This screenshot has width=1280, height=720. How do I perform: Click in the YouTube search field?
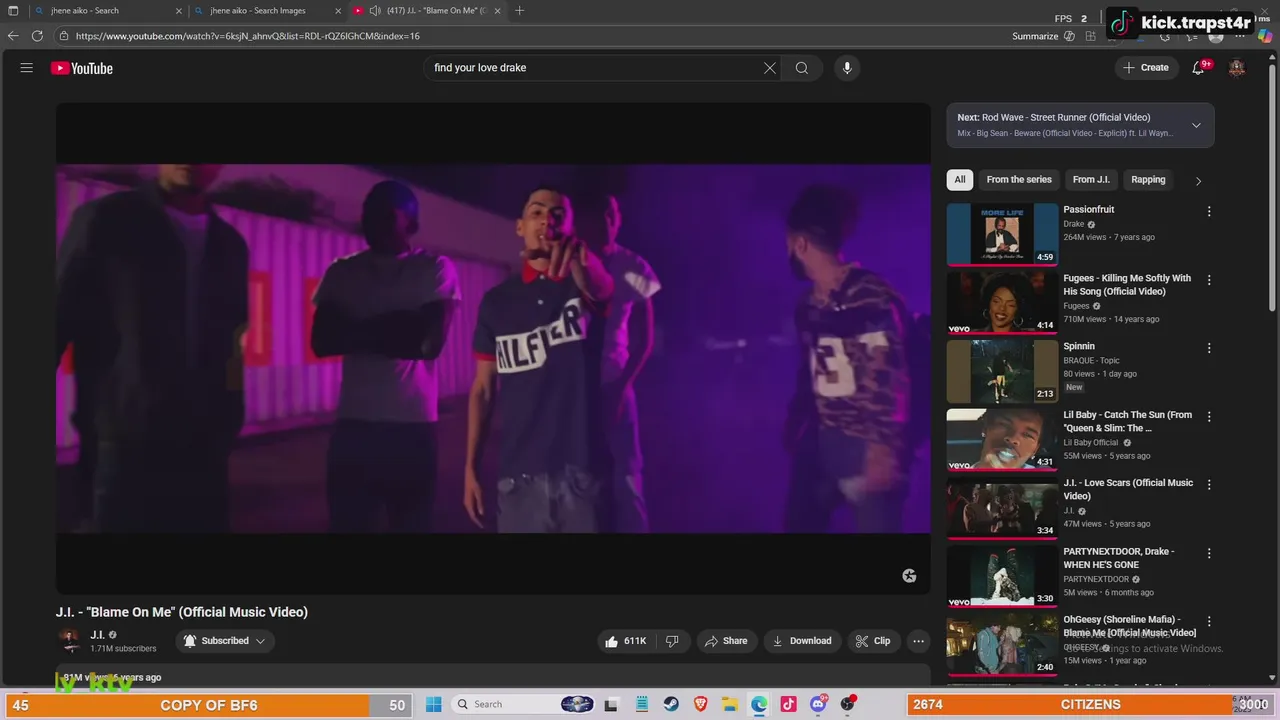[595, 68]
